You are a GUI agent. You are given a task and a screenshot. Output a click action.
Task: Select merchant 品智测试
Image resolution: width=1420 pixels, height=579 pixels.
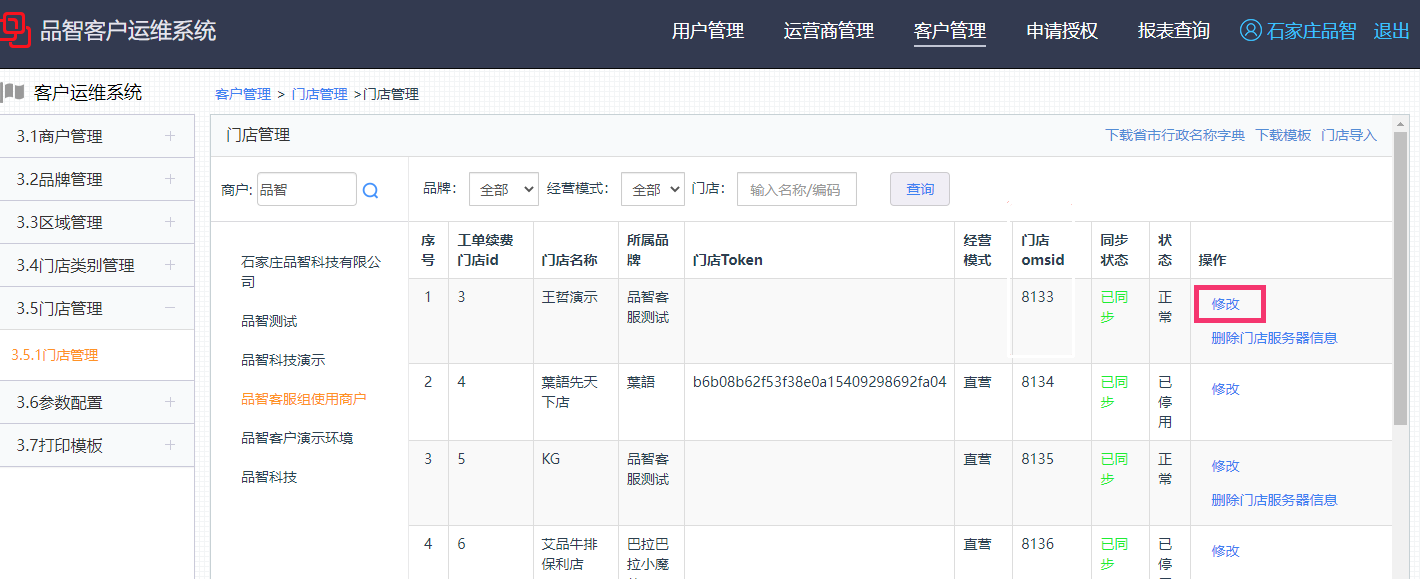[269, 321]
